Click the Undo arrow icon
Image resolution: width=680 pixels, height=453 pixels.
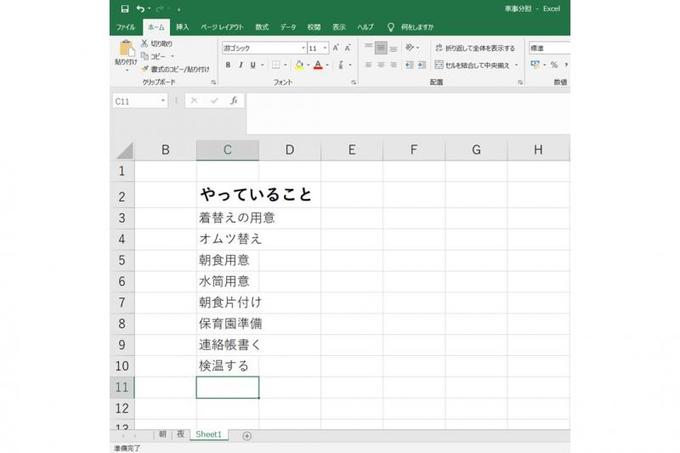tap(140, 9)
